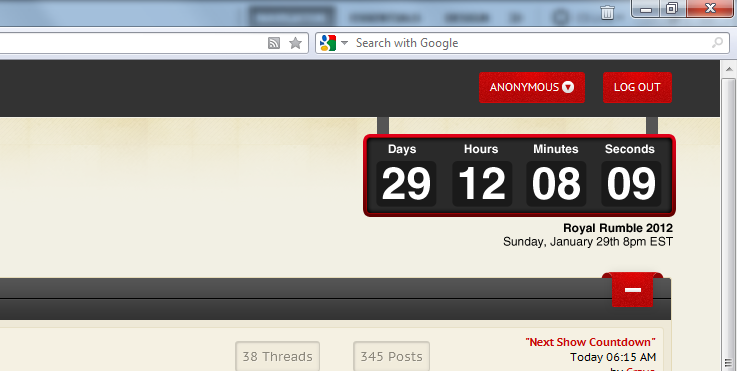Click the Today 06:15 AM timestamp
This screenshot has width=737, height=371.
tap(613, 357)
